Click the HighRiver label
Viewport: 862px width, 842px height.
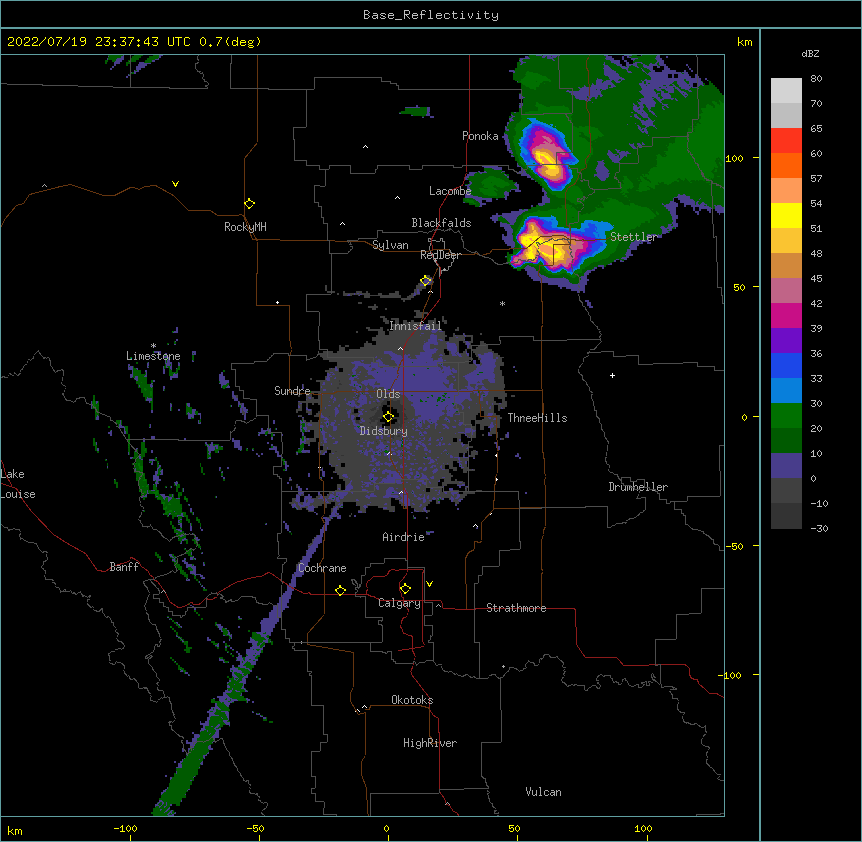(430, 743)
